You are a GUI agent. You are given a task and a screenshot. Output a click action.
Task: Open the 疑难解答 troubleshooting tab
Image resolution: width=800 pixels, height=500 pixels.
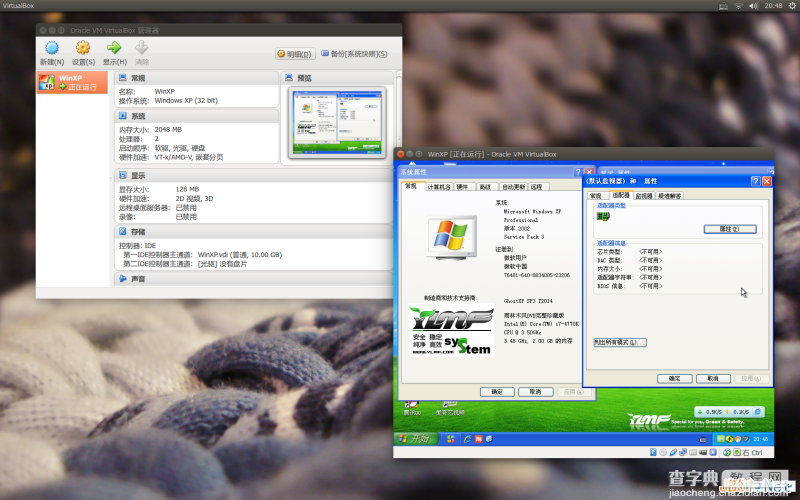click(x=669, y=196)
